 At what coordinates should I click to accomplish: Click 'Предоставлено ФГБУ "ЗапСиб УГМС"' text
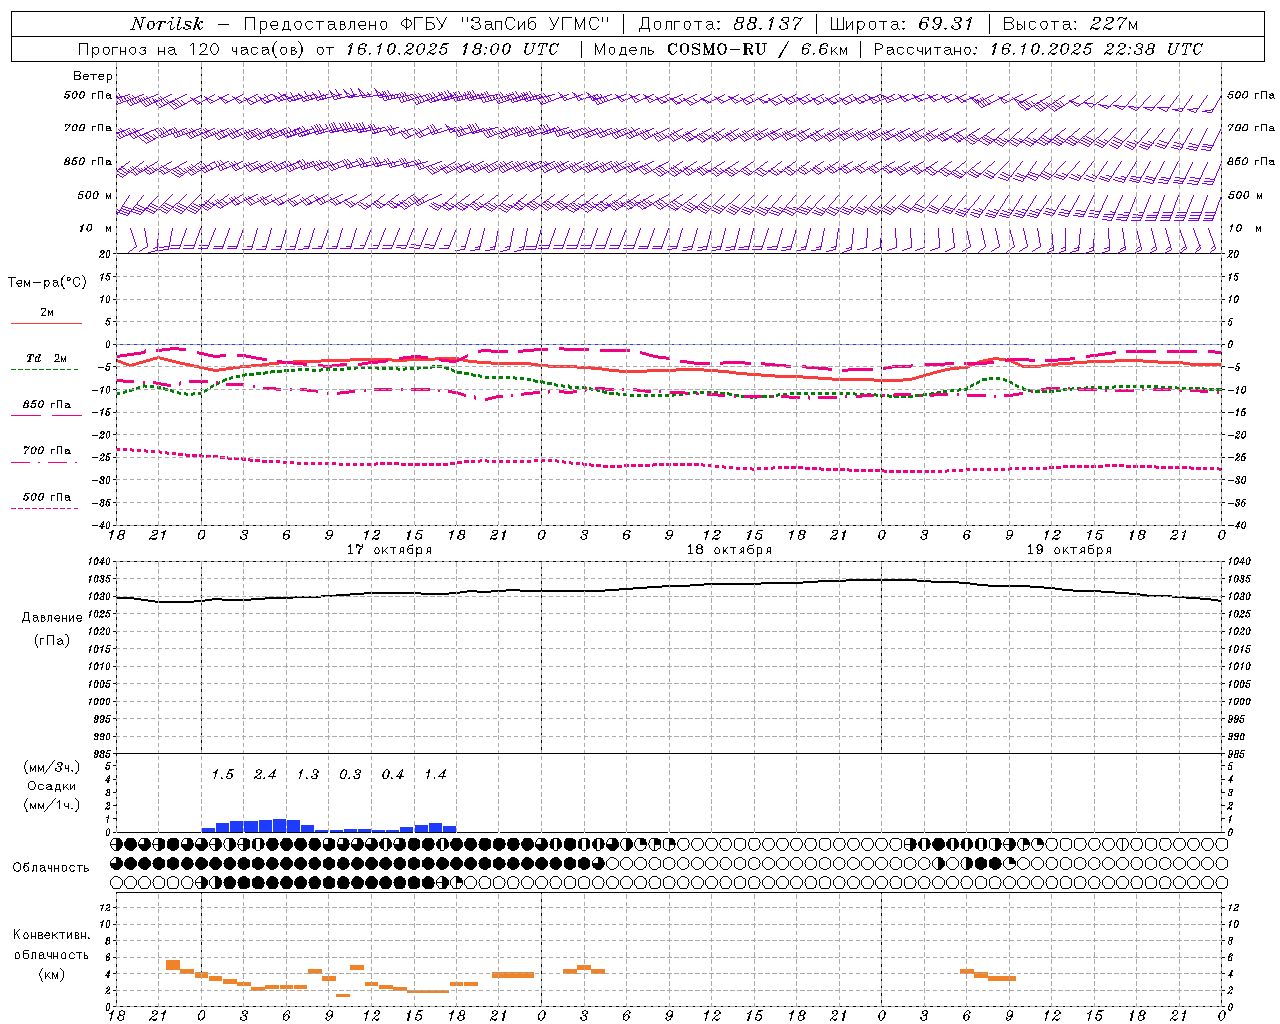427,24
